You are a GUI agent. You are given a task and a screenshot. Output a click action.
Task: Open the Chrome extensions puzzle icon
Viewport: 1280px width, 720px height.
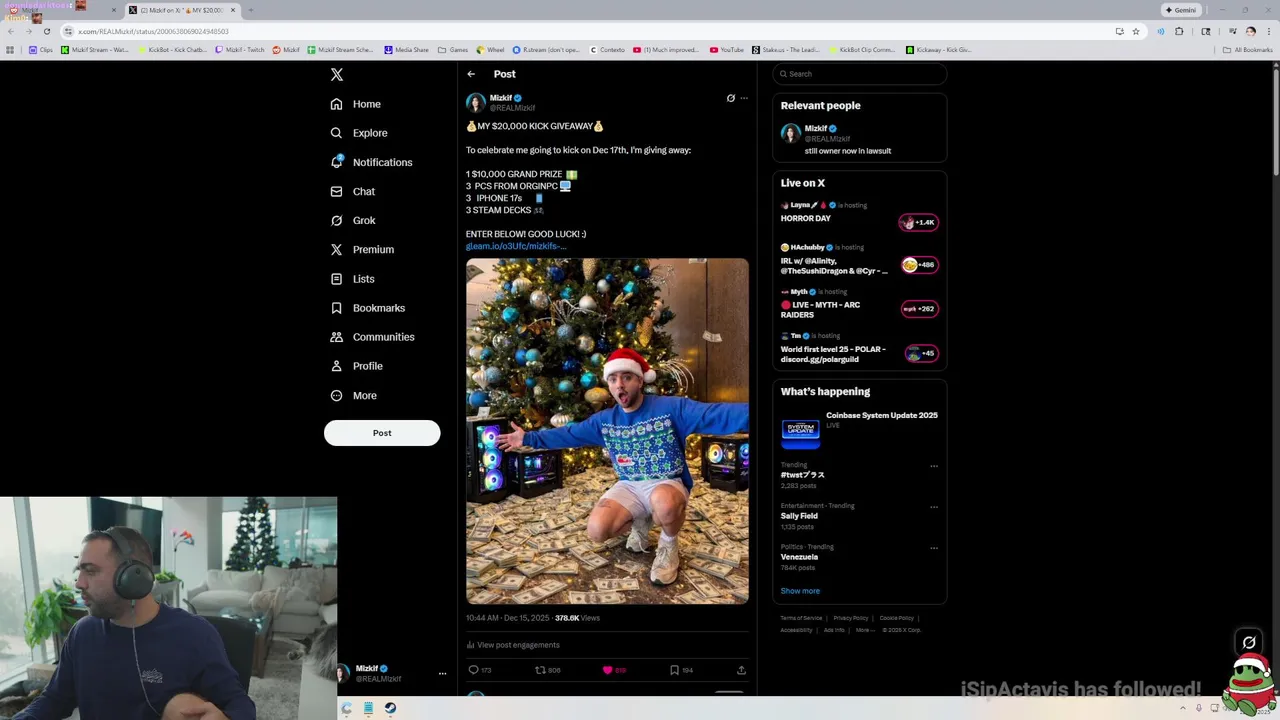click(x=1179, y=31)
